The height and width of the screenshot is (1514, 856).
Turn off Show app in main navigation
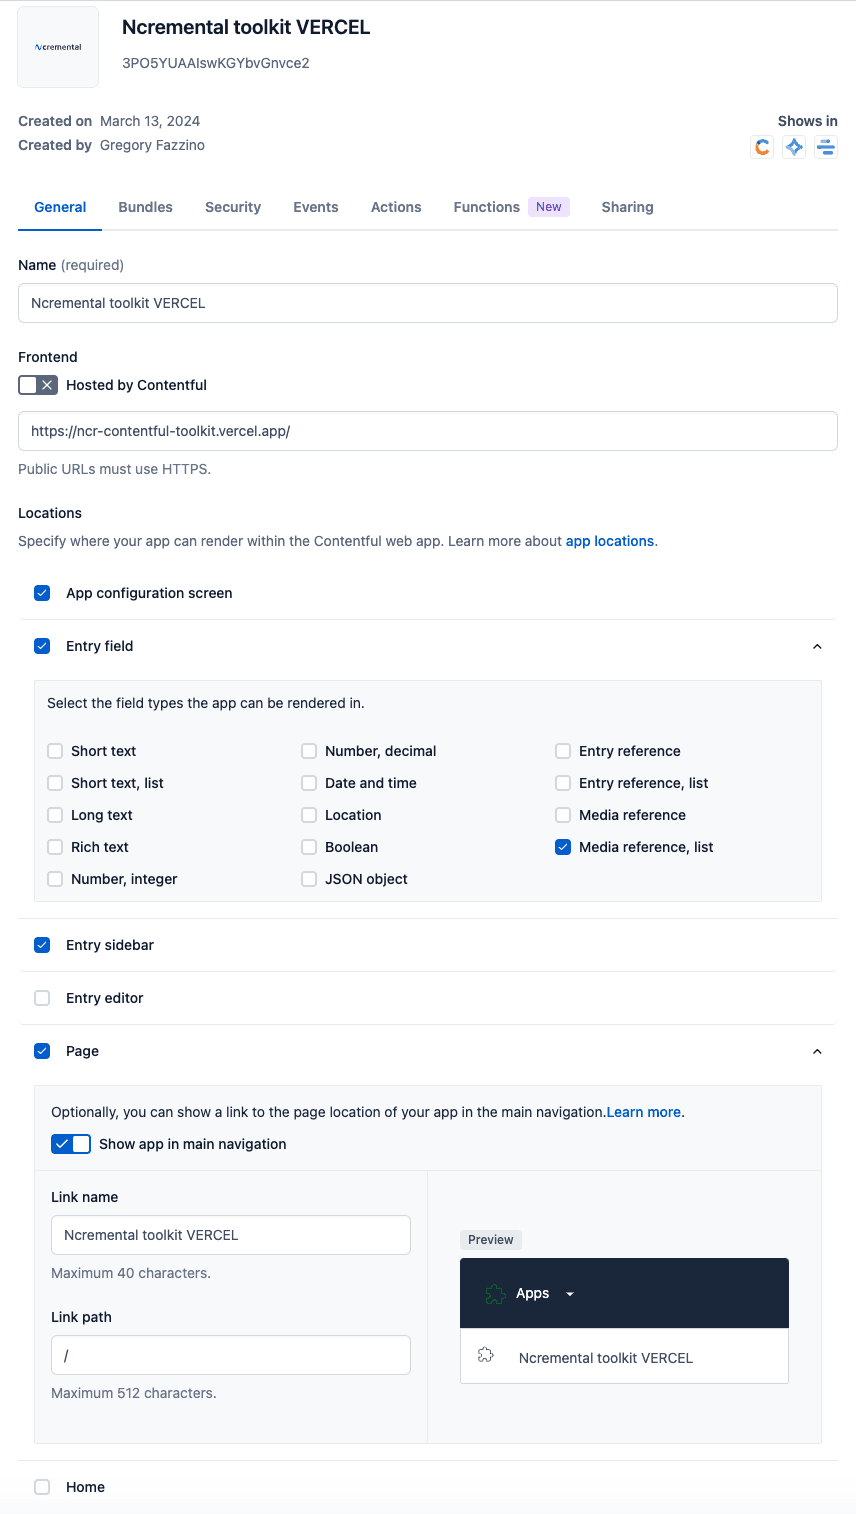point(71,1144)
